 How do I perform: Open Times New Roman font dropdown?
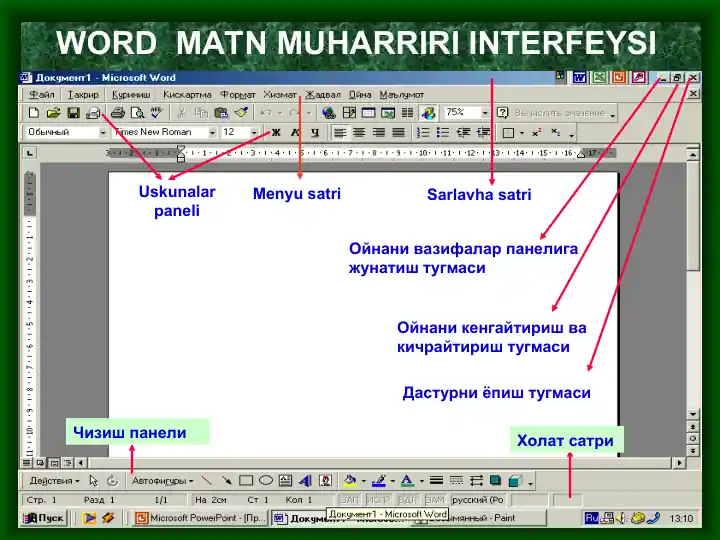click(x=212, y=133)
